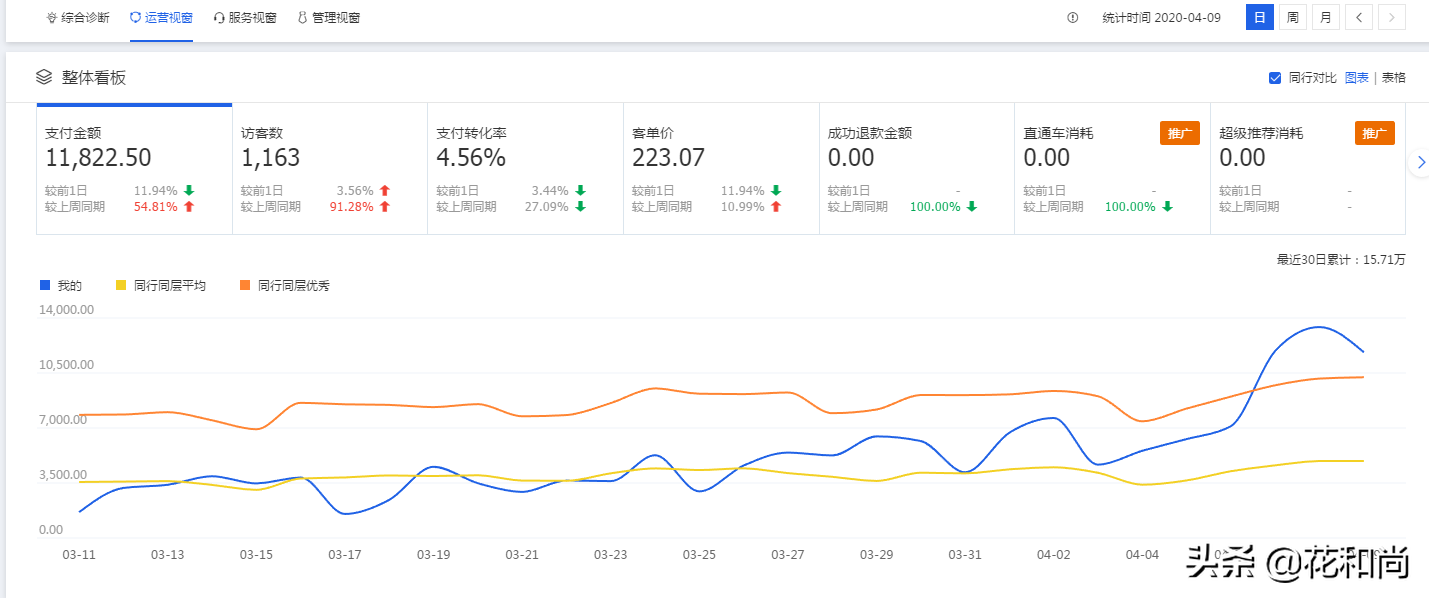
Task: Select the 日 daily view button
Action: tap(1260, 17)
